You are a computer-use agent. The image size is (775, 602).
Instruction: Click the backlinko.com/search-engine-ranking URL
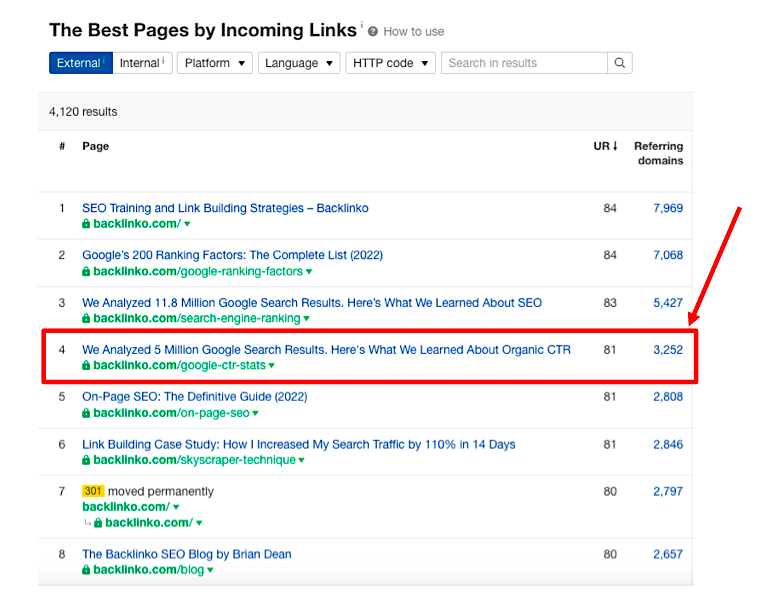click(x=197, y=318)
